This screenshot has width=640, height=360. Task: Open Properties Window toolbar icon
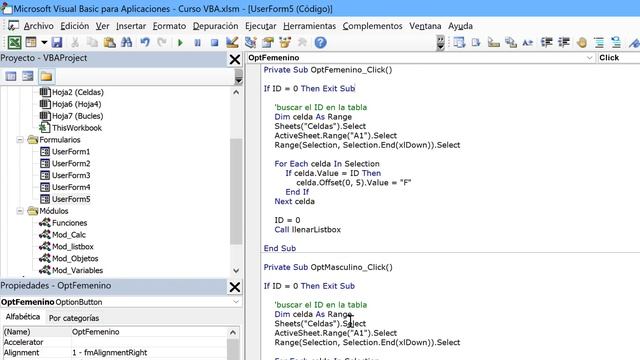[268, 42]
